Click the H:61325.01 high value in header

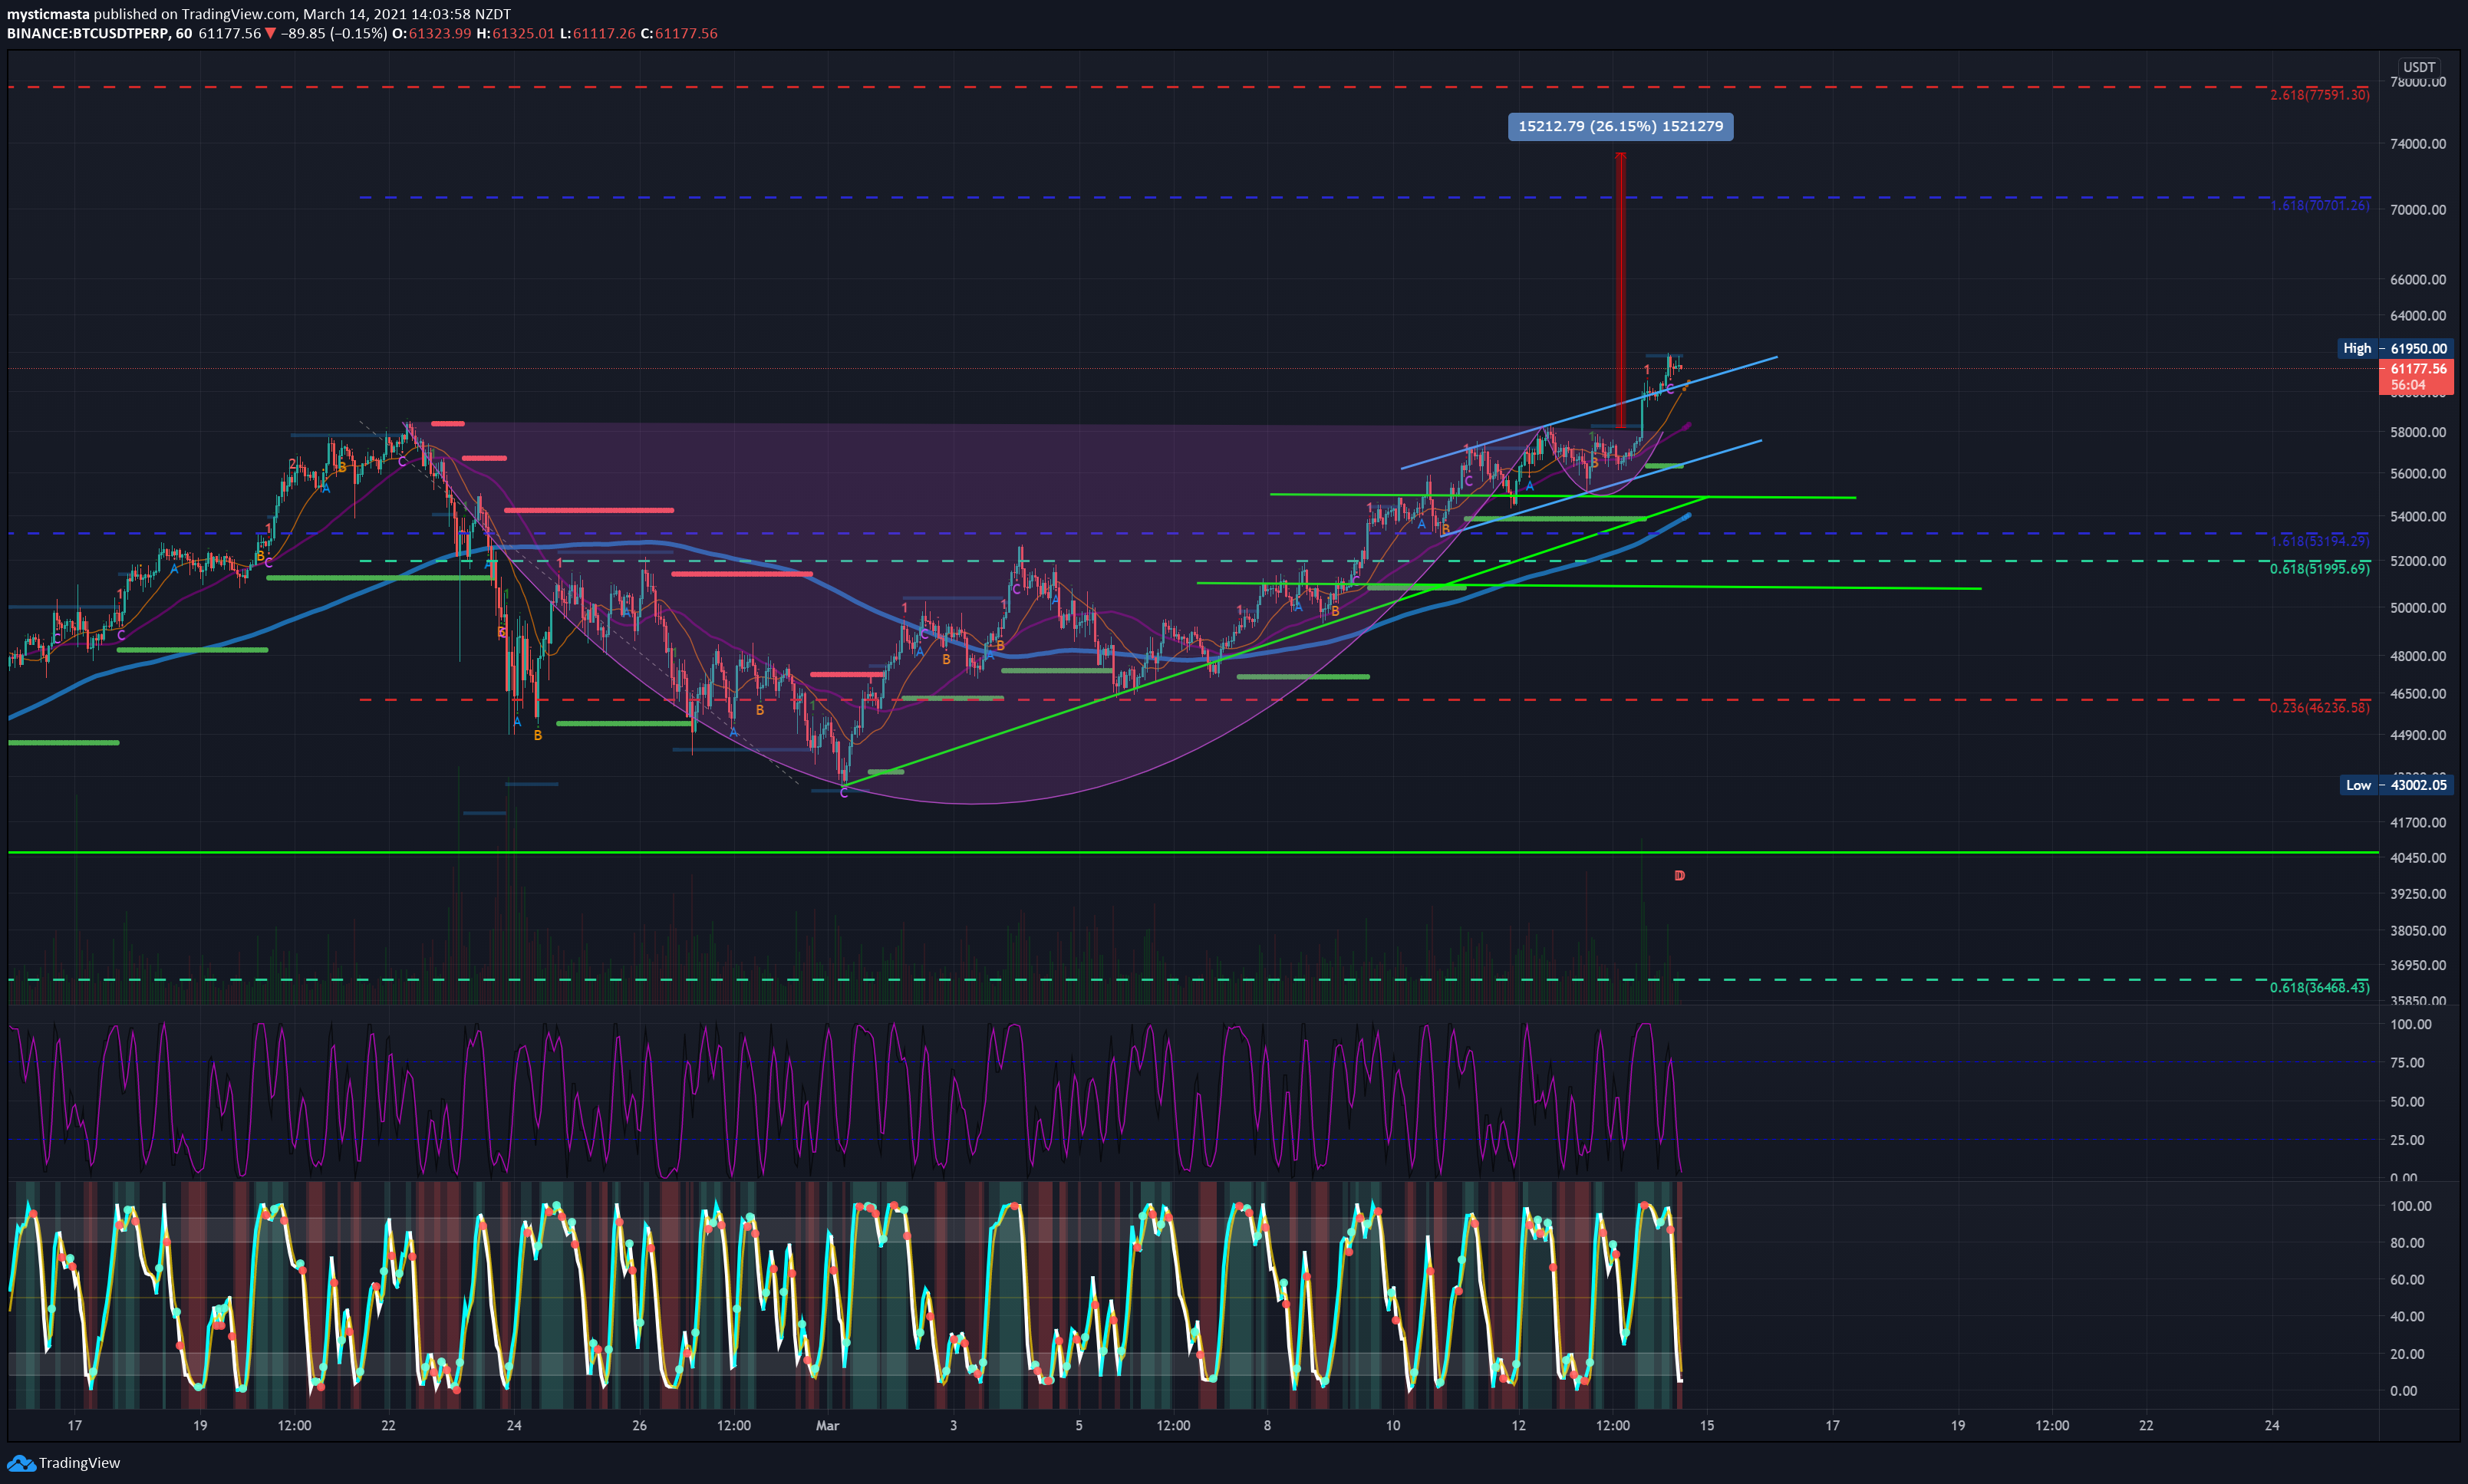(x=515, y=33)
